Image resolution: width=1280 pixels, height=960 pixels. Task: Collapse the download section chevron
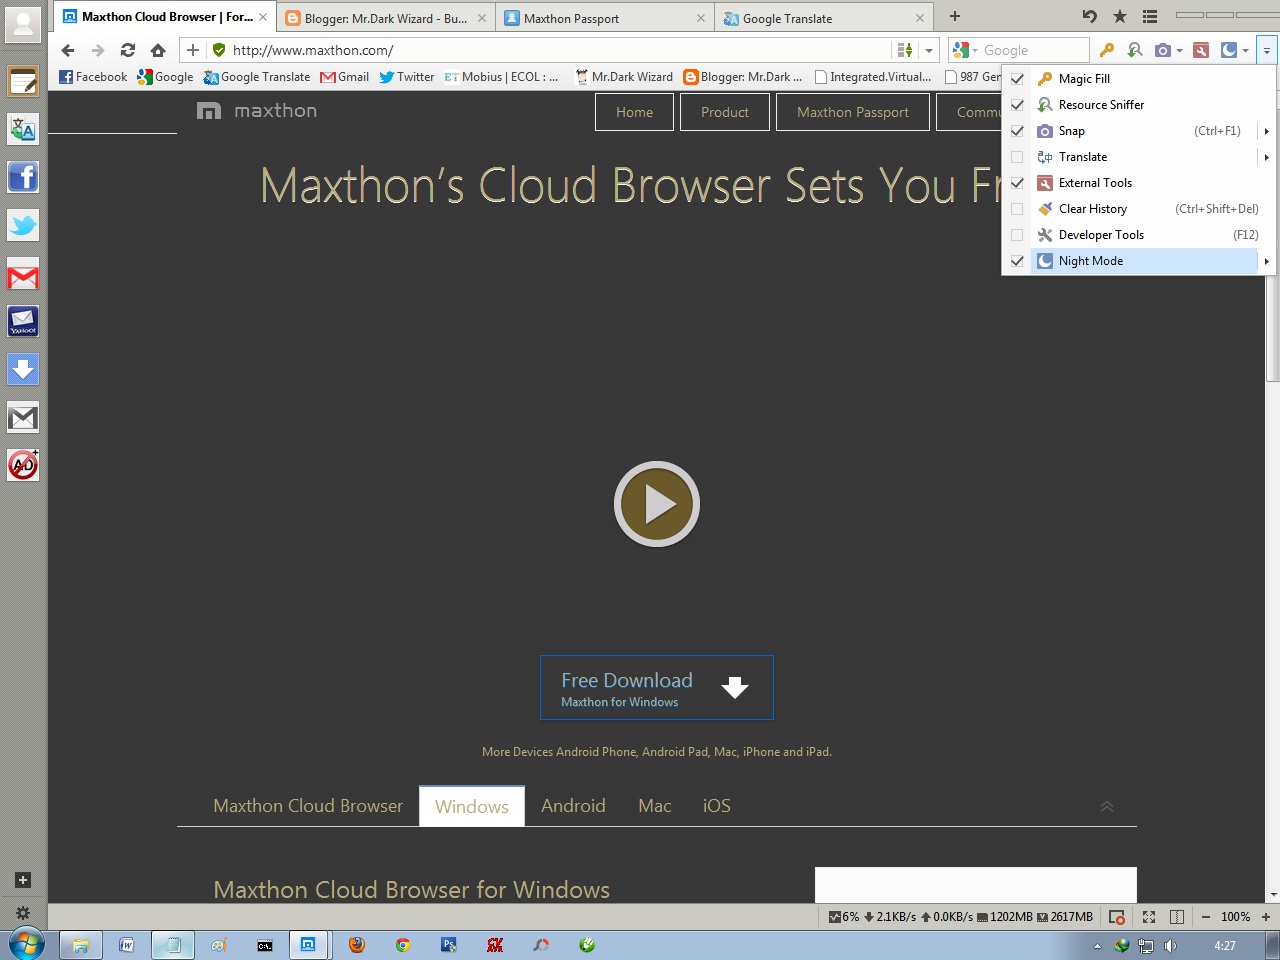coord(1107,806)
